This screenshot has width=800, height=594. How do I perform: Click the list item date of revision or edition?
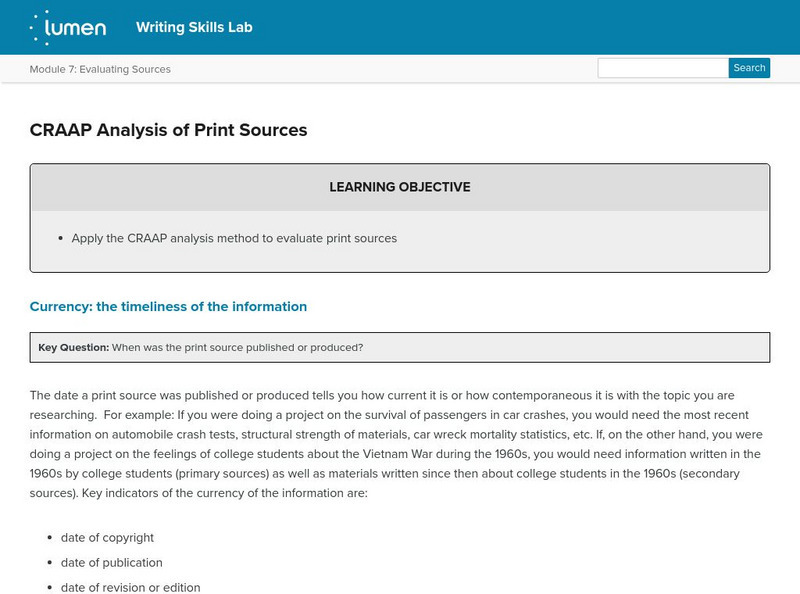click(130, 587)
